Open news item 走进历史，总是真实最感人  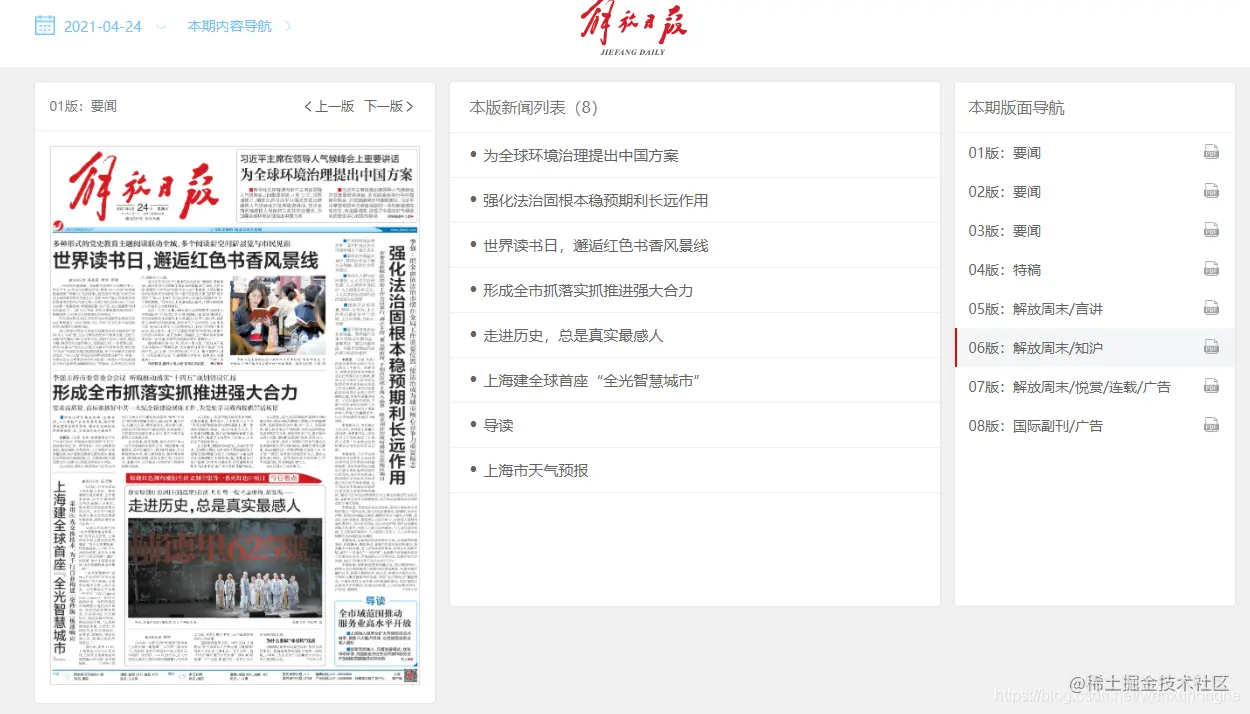573,336
